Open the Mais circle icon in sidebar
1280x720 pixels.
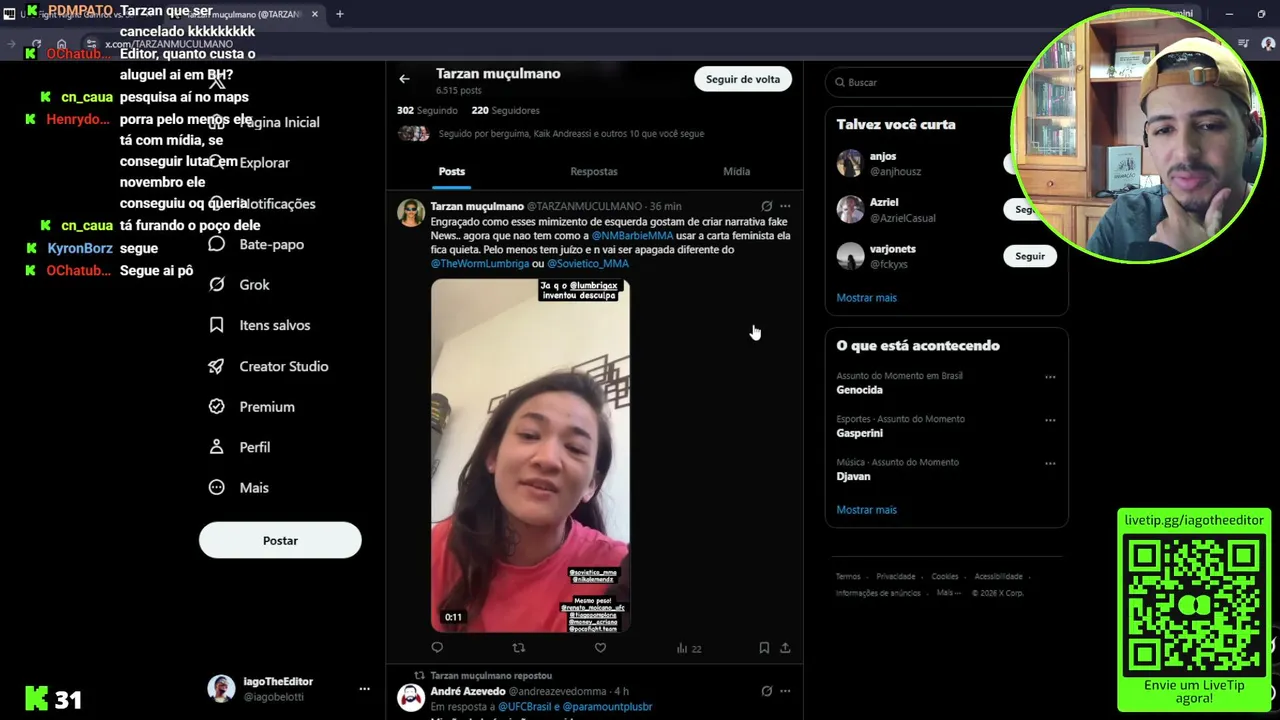click(x=216, y=488)
